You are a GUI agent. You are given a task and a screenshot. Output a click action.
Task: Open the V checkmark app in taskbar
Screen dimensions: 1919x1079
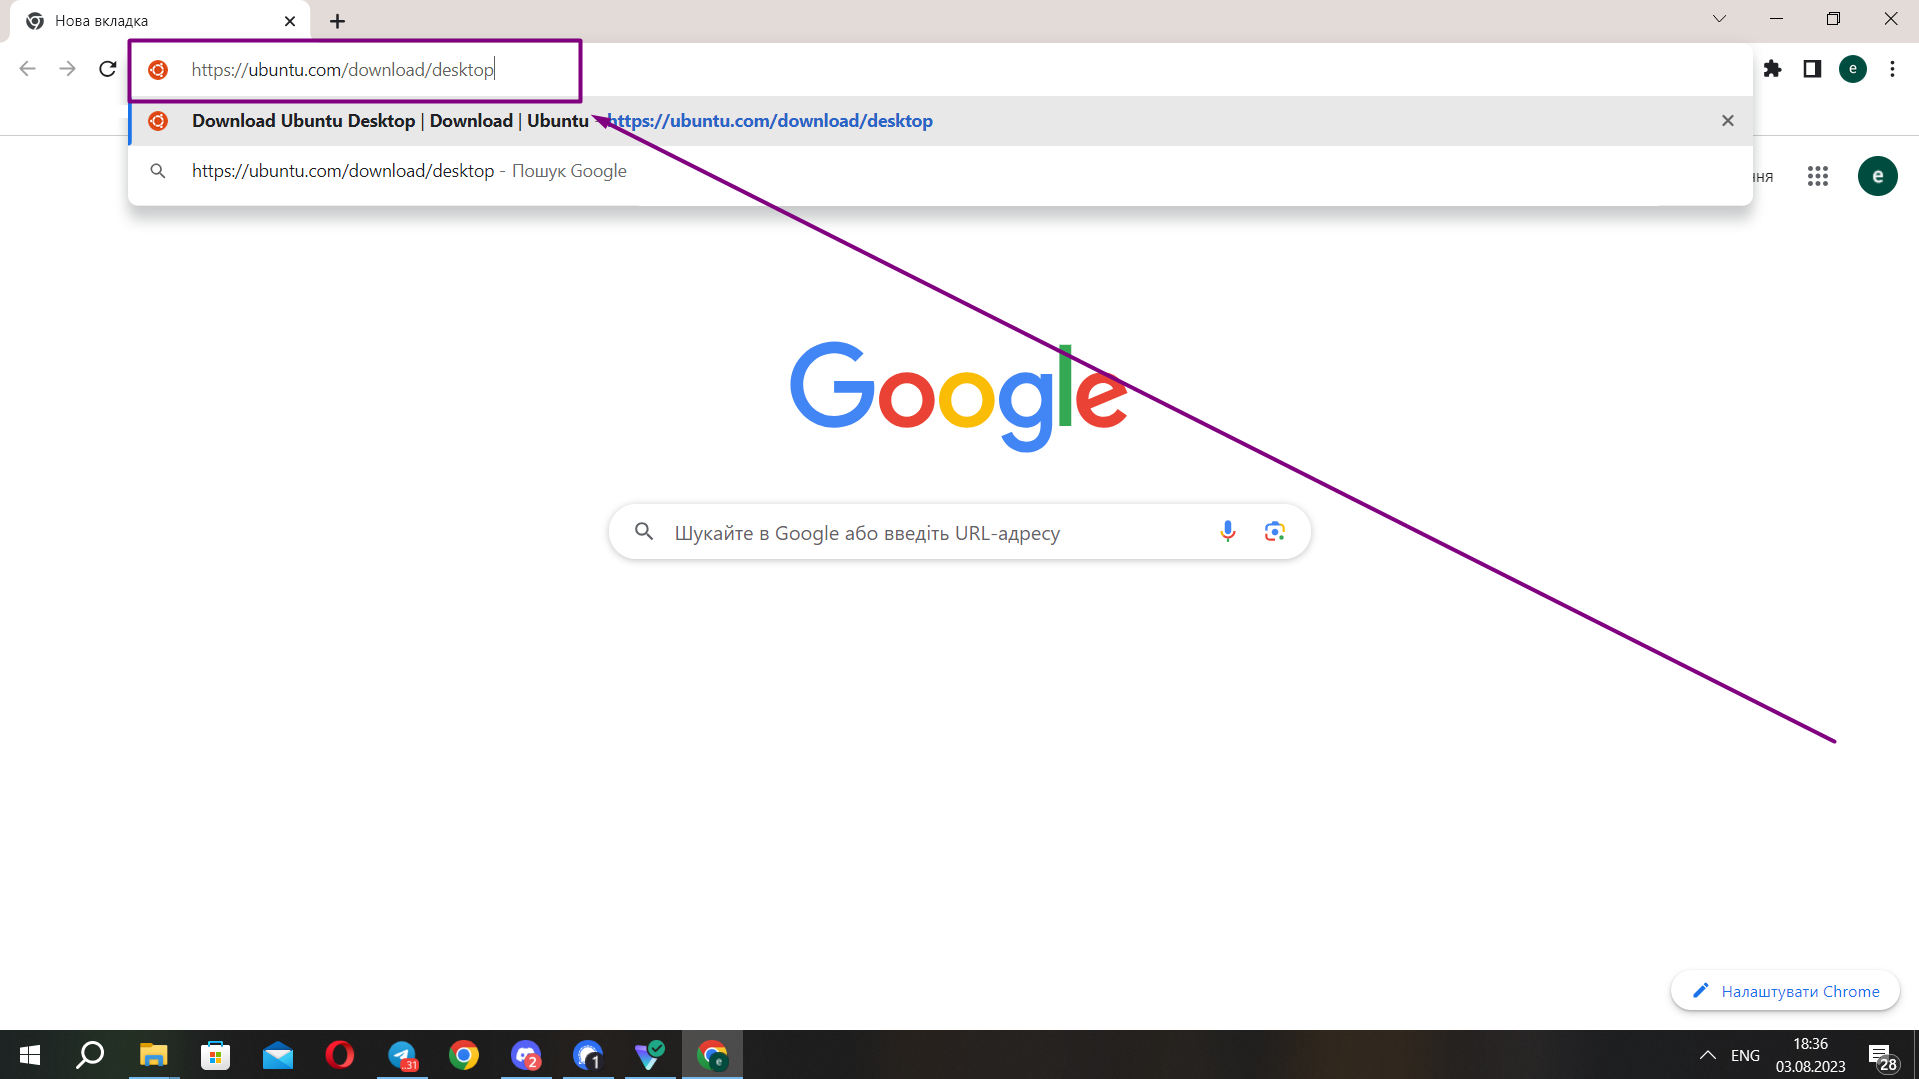pos(650,1055)
